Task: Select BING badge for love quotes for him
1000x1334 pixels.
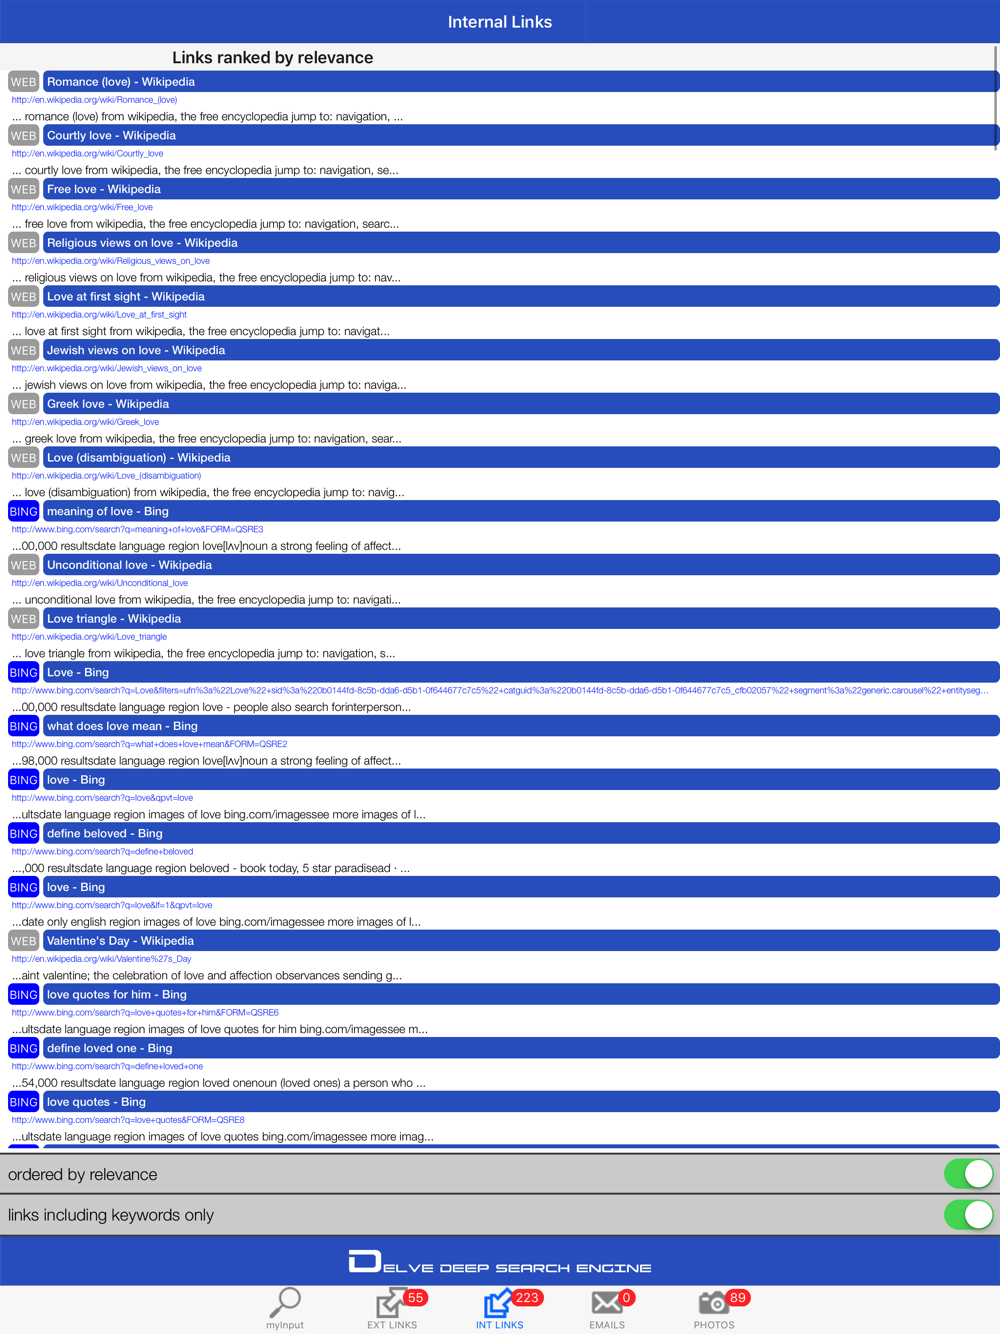Action: (23, 995)
